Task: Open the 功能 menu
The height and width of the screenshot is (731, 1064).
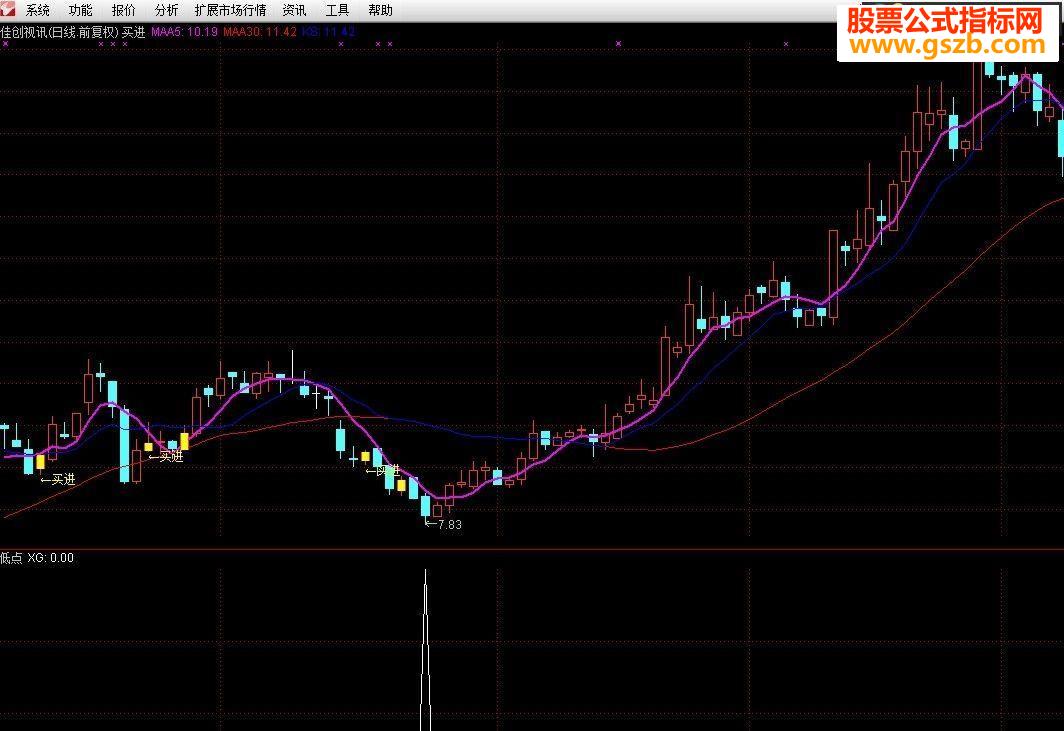Action: 81,10
